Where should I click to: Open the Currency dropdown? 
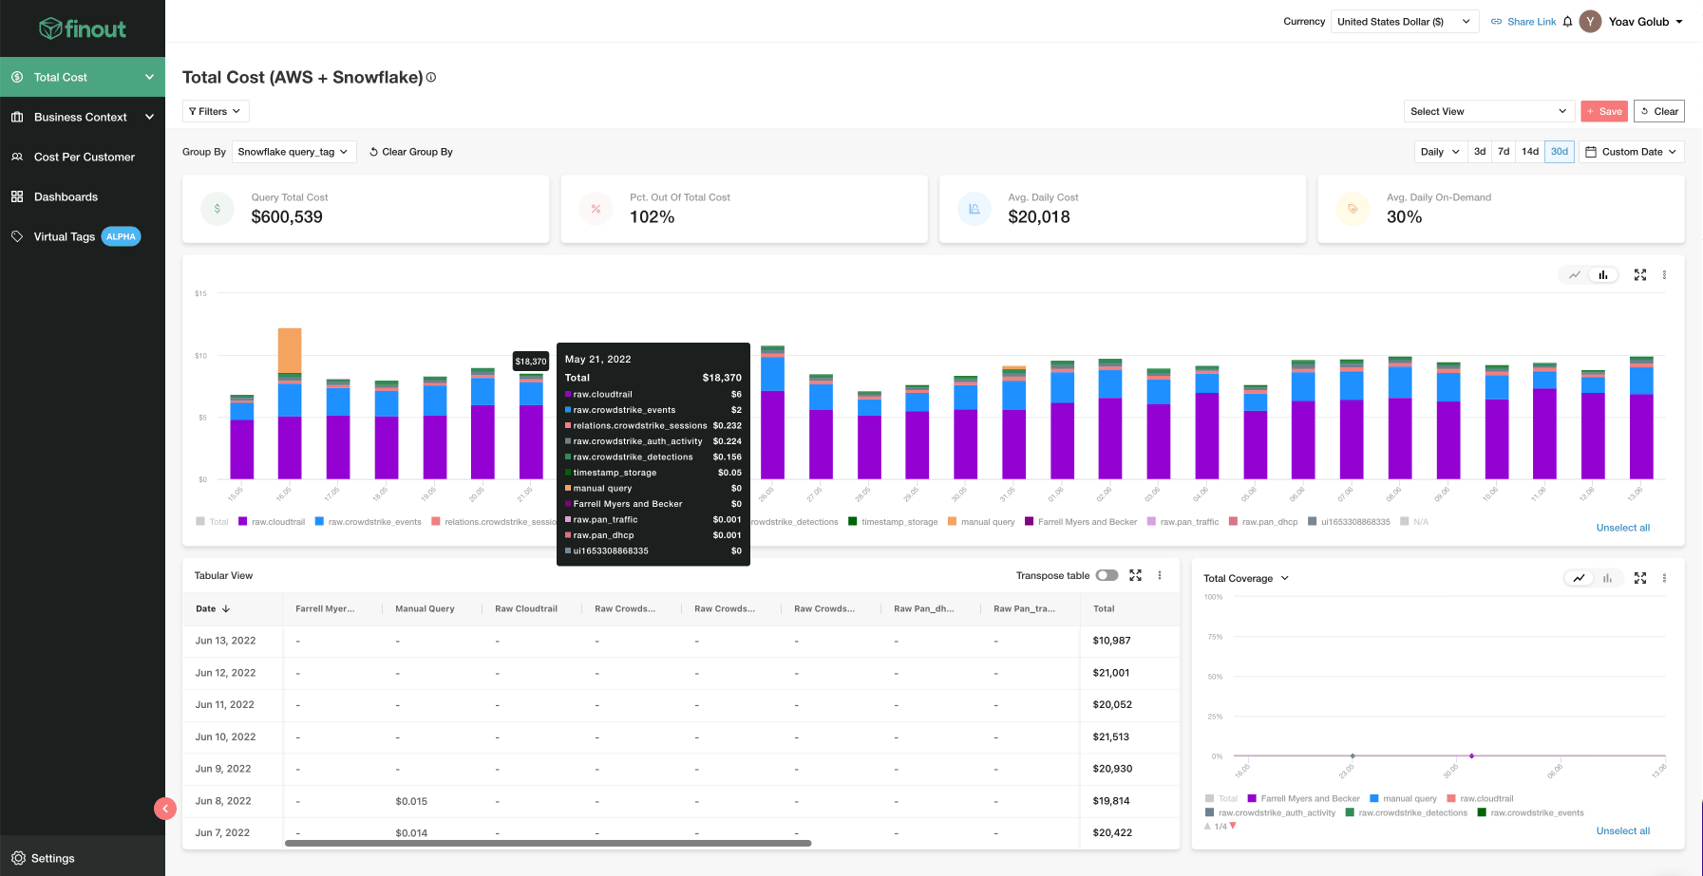[x=1403, y=22]
